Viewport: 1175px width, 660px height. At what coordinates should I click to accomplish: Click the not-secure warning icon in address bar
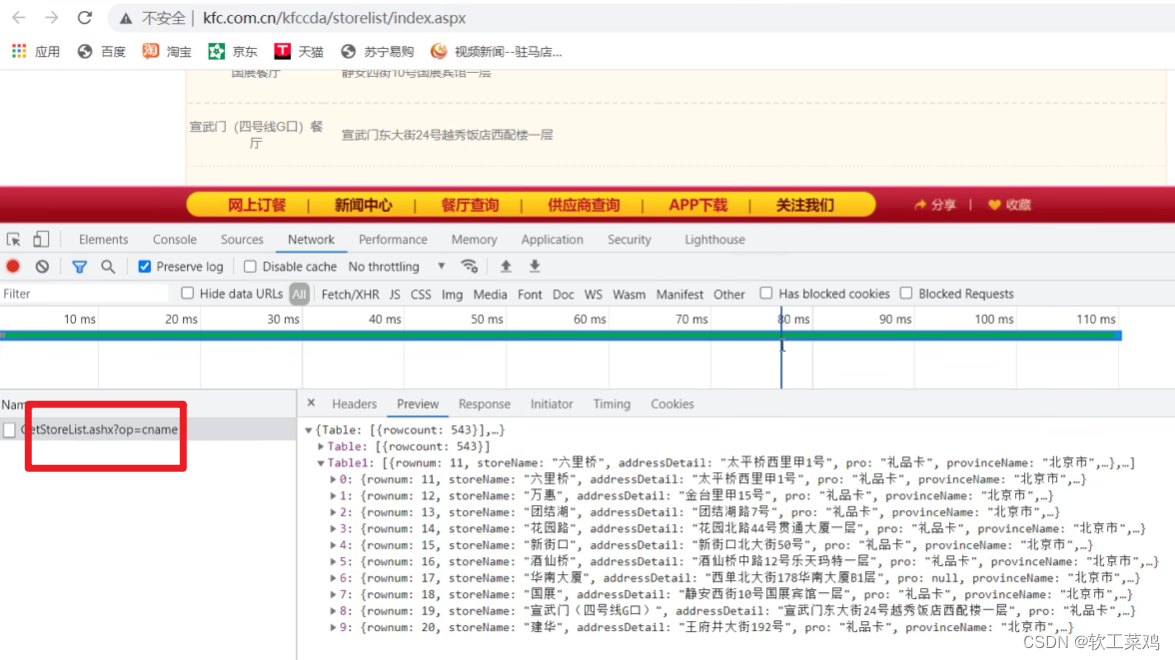point(126,18)
